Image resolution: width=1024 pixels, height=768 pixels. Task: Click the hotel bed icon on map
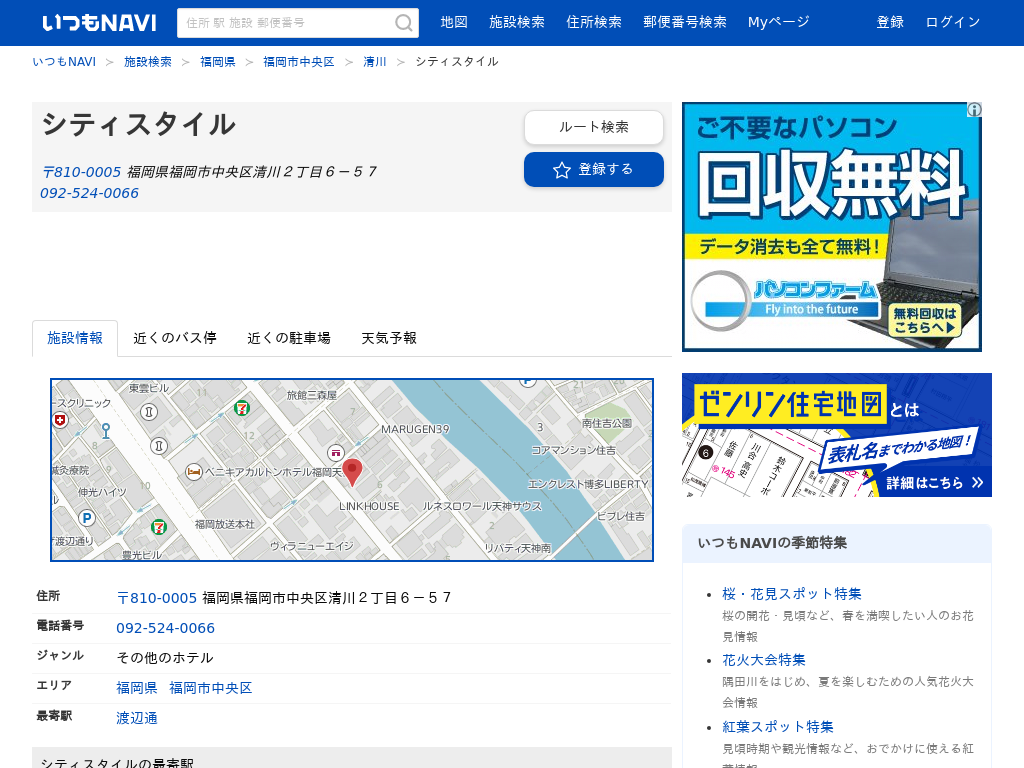(194, 471)
